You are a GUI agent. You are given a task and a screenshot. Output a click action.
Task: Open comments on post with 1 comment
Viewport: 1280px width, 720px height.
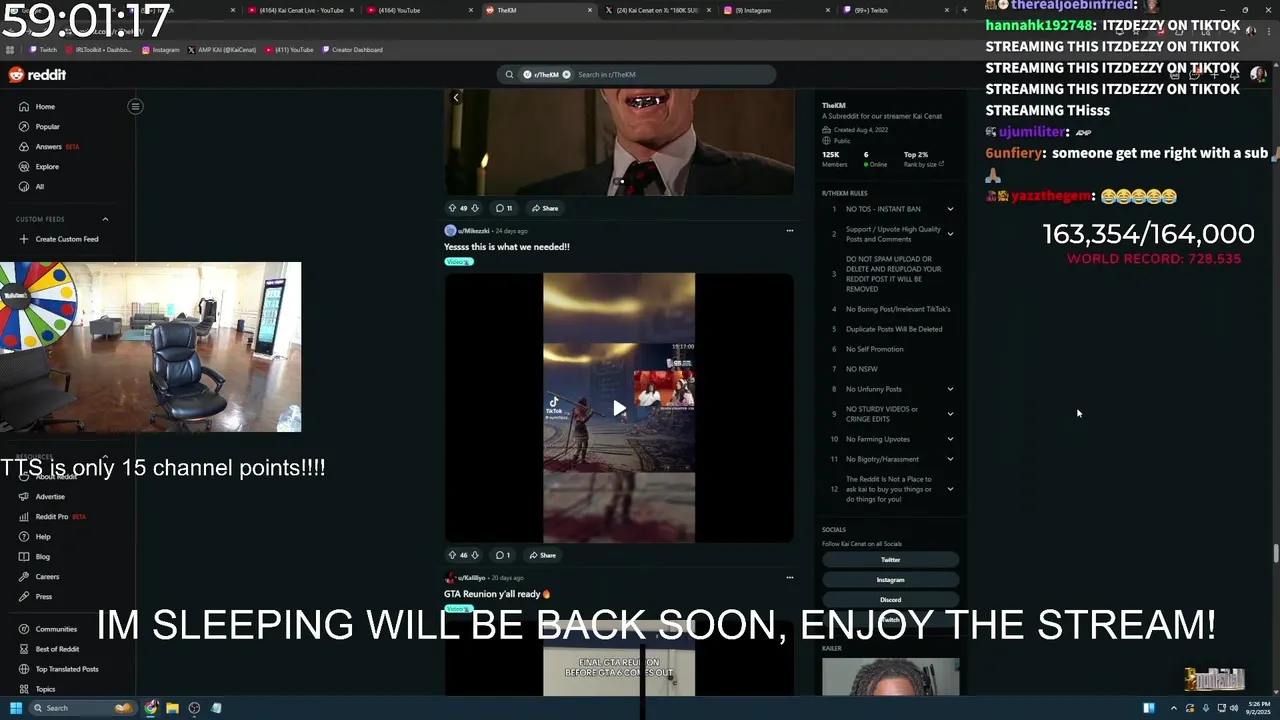[503, 555]
